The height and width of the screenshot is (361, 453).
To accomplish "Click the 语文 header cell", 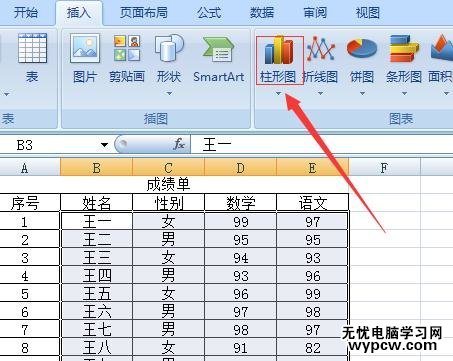I will pos(312,203).
